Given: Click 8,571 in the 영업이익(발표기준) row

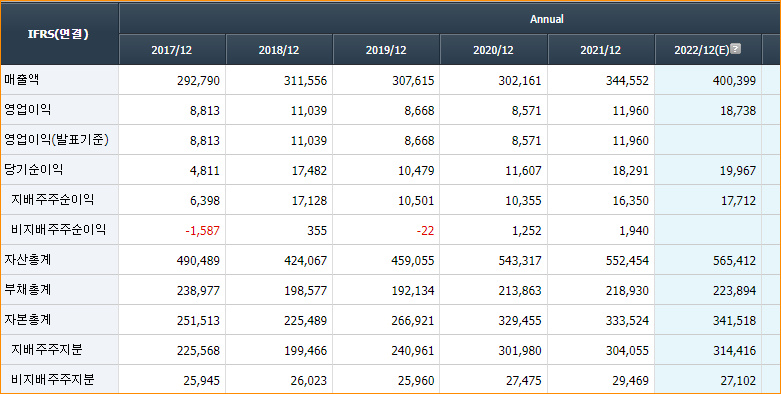Looking at the screenshot, I should coord(526,141).
